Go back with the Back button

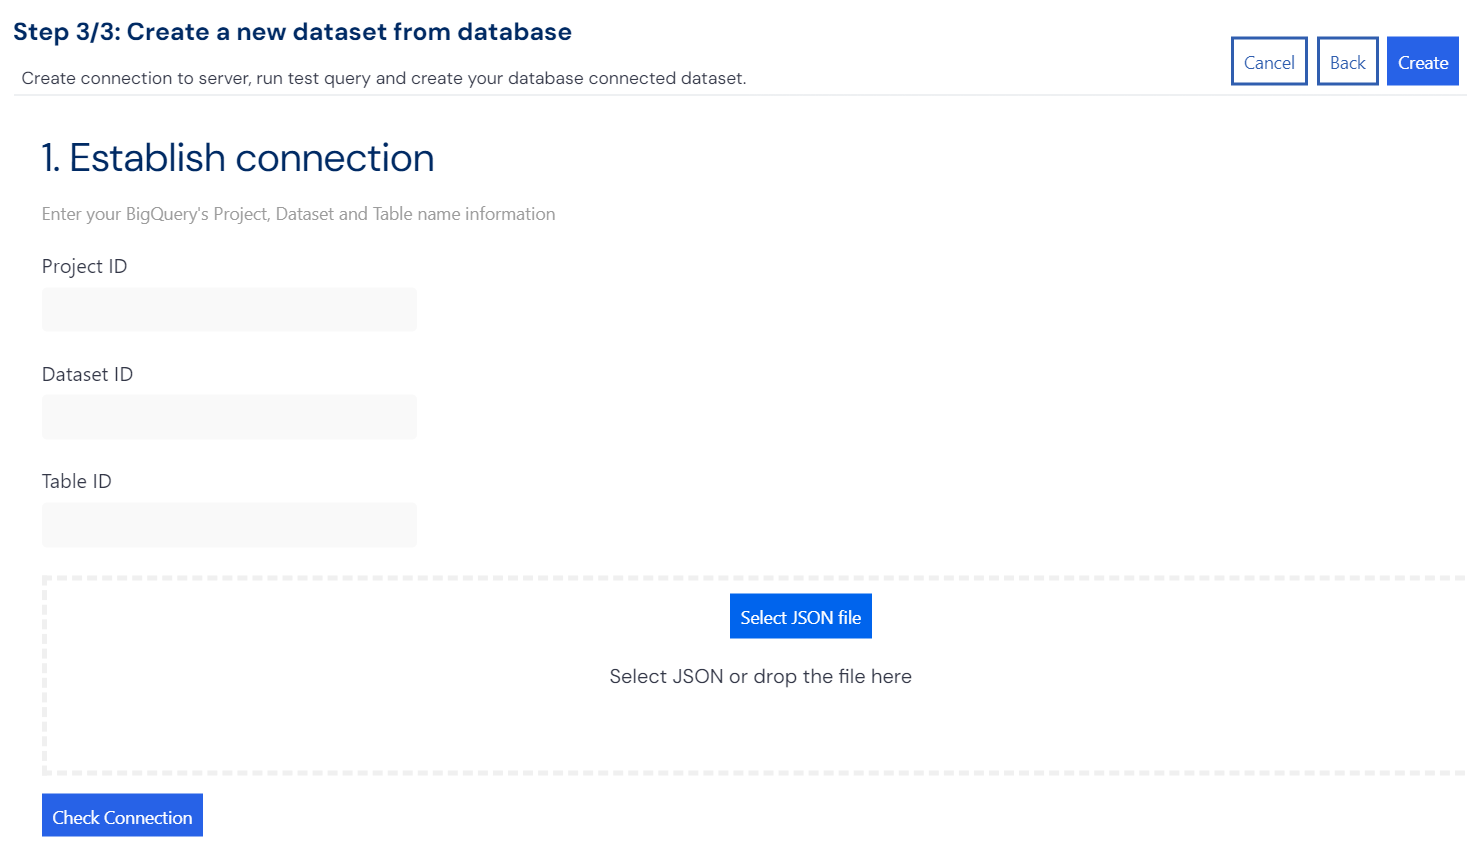tap(1347, 62)
